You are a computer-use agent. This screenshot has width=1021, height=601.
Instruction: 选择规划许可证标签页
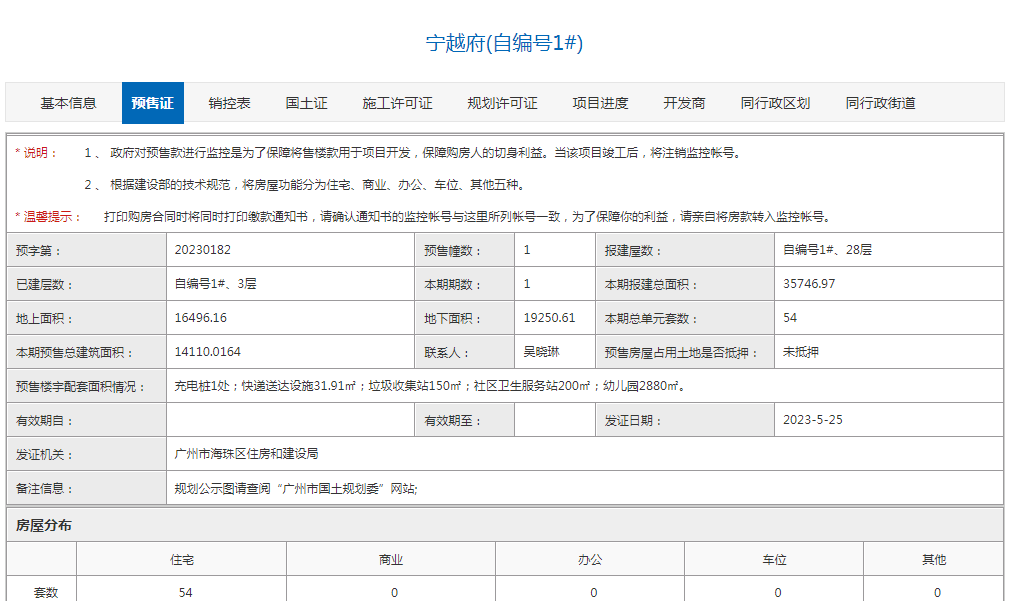(502, 101)
